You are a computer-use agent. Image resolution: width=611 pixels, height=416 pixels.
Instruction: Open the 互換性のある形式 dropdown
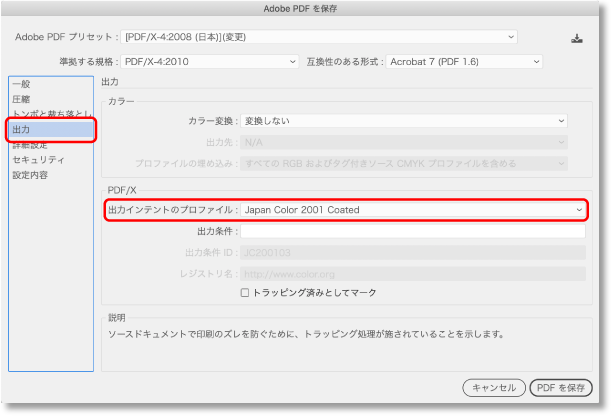pyautogui.click(x=464, y=62)
